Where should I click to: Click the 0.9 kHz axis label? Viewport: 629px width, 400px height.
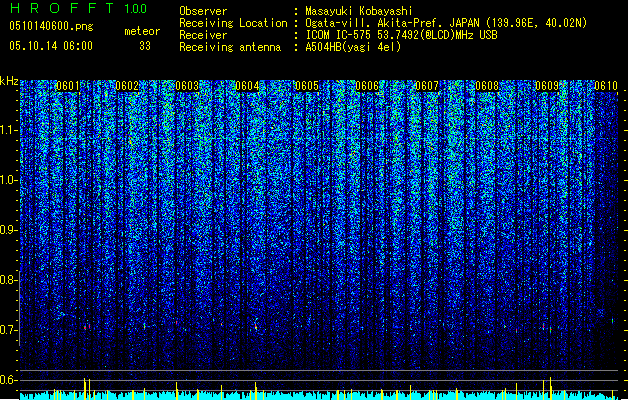[x=9, y=230]
